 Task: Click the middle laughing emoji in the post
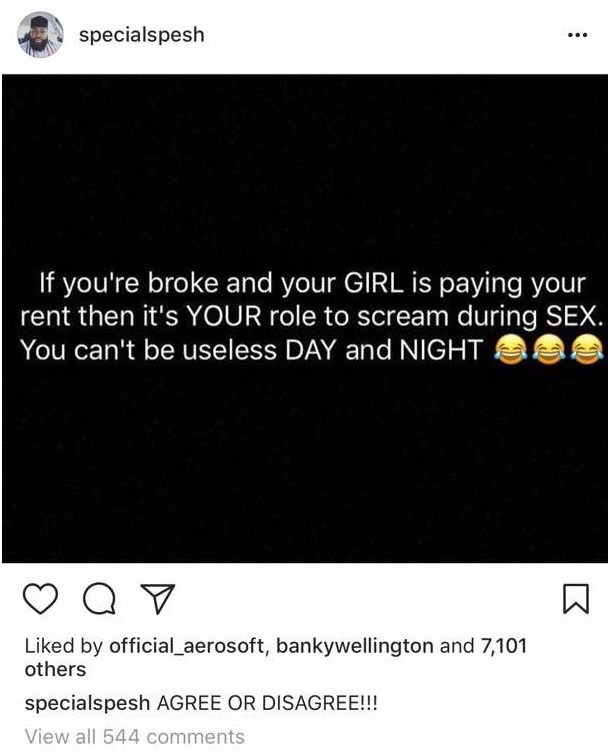[549, 350]
